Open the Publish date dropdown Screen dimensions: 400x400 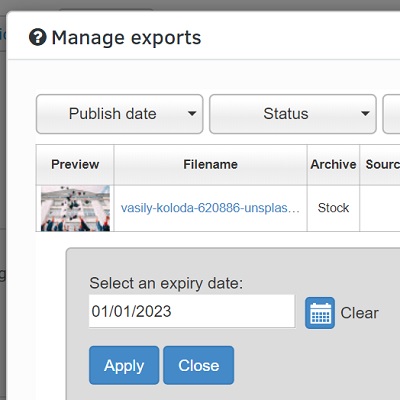(x=120, y=114)
